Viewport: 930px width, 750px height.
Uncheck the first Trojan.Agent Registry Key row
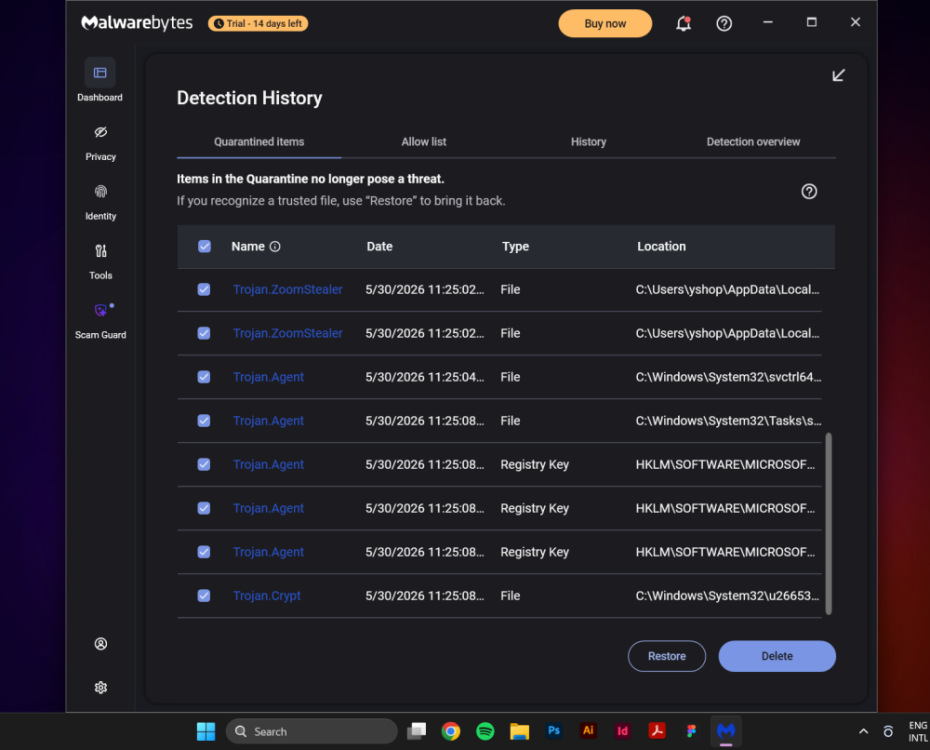point(204,464)
